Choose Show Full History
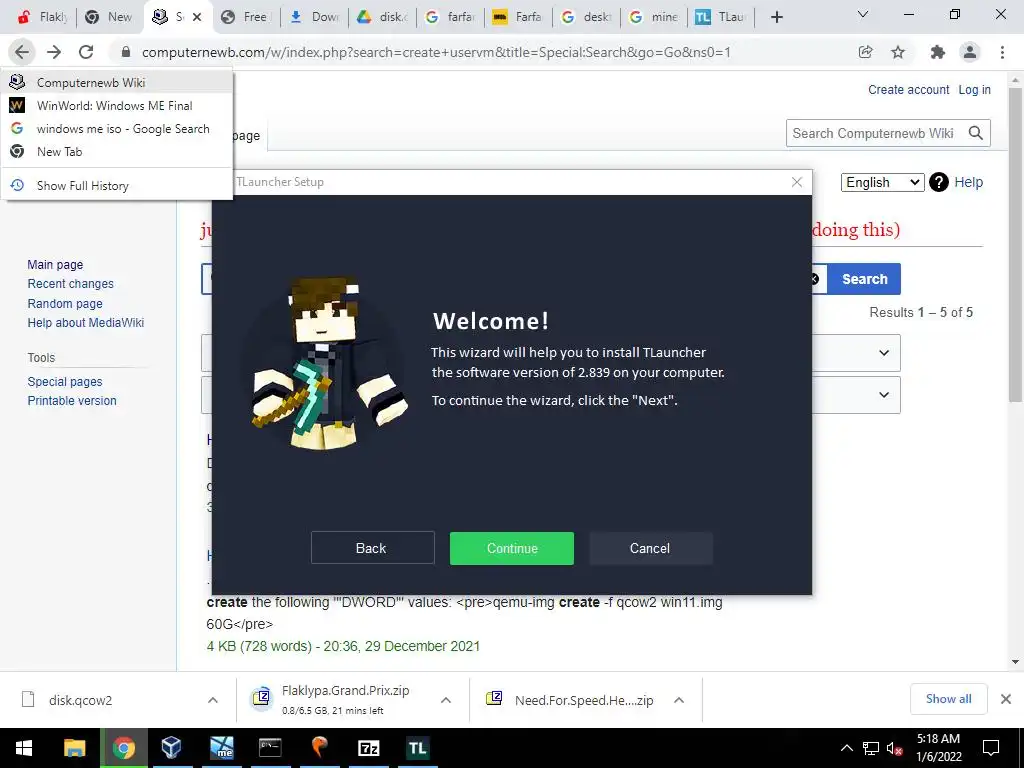This screenshot has height=768, width=1024. click(x=118, y=185)
